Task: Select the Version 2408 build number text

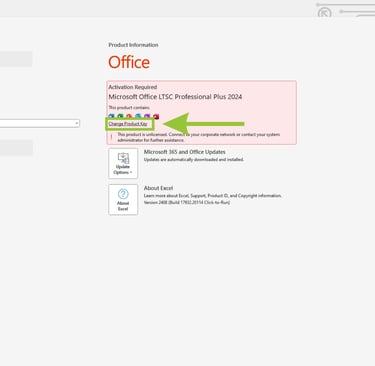Action: (x=187, y=202)
